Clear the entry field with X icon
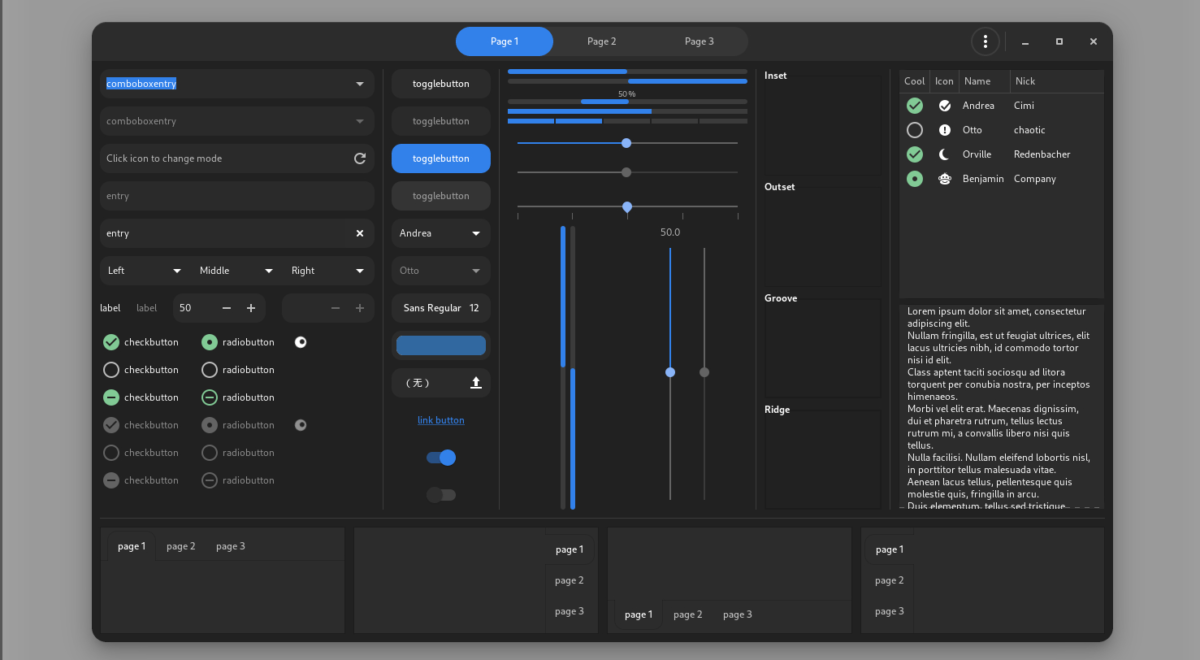1200x660 pixels. pos(360,233)
